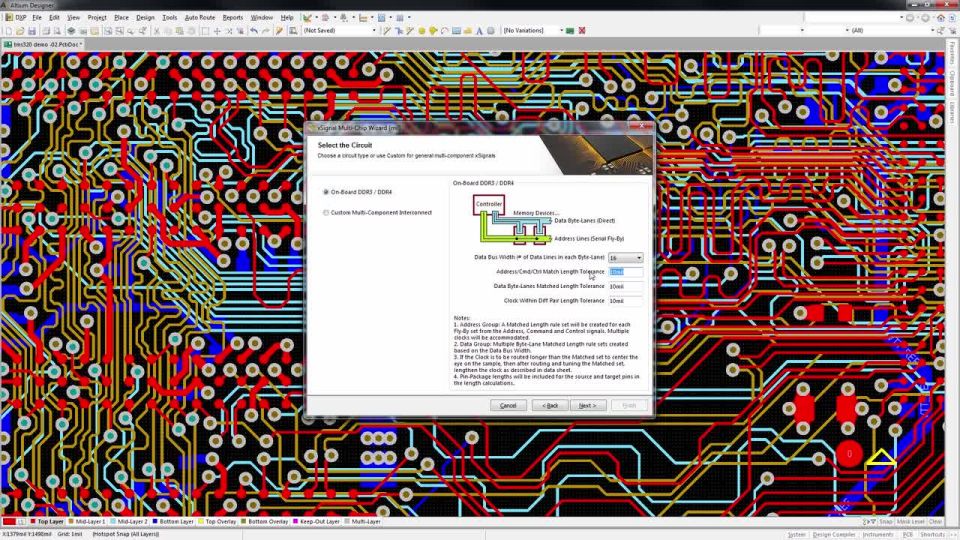Click the Open file folder icon
Screen dimensions: 960x540
click(20, 31)
